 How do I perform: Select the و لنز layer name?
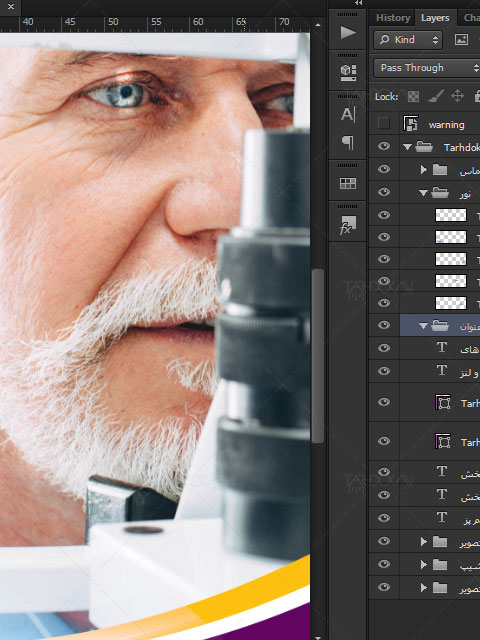[x=469, y=372]
